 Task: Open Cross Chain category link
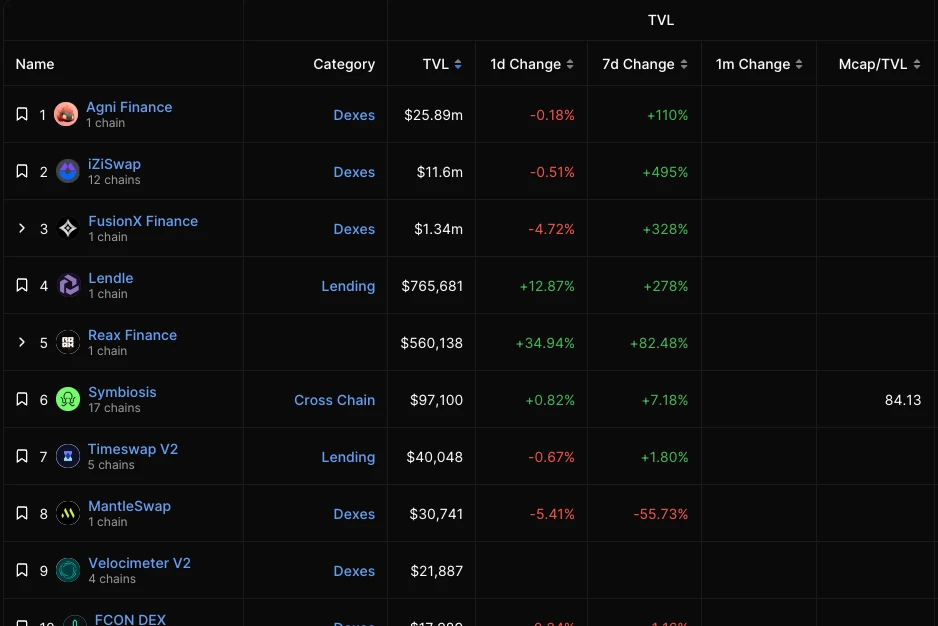click(x=334, y=400)
